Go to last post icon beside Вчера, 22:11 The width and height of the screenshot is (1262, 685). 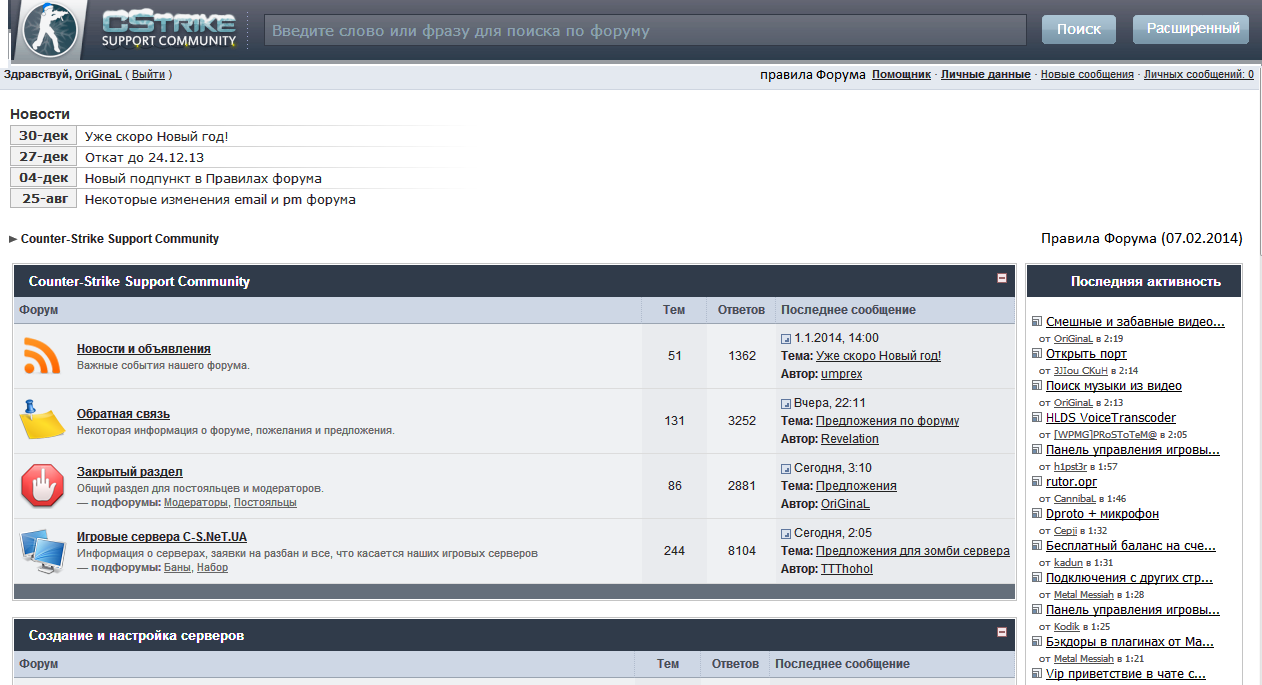click(x=786, y=404)
